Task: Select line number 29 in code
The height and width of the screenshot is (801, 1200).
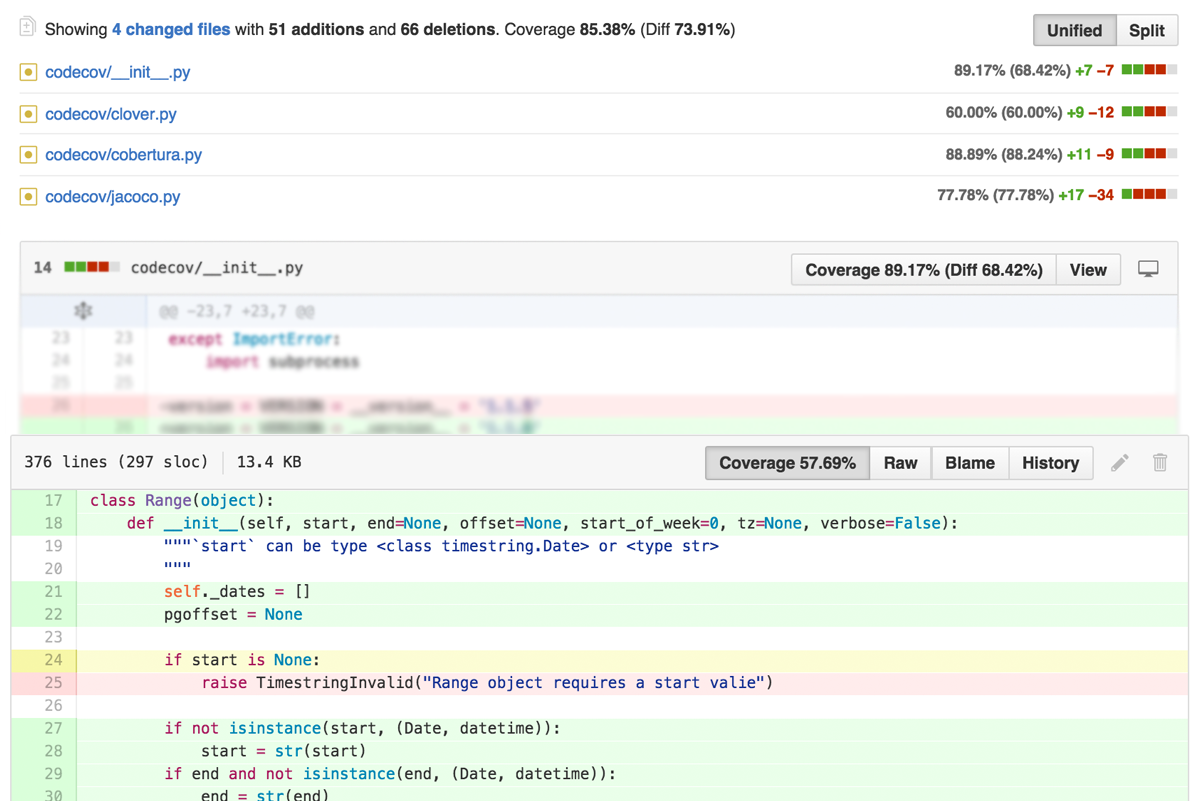Action: pyautogui.click(x=53, y=774)
